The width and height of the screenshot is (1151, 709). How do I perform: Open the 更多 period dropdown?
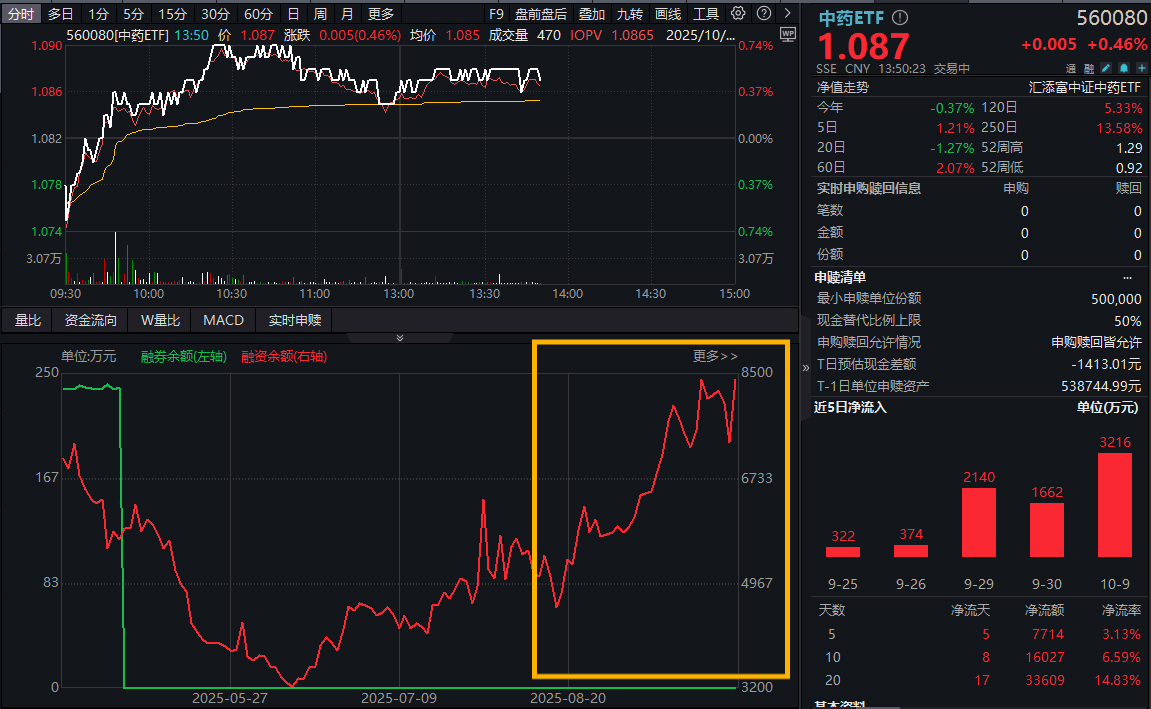coord(381,14)
